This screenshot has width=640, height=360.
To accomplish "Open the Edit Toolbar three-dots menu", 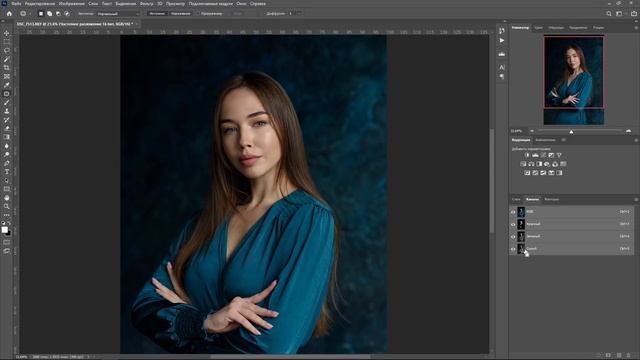I will point(7,215).
